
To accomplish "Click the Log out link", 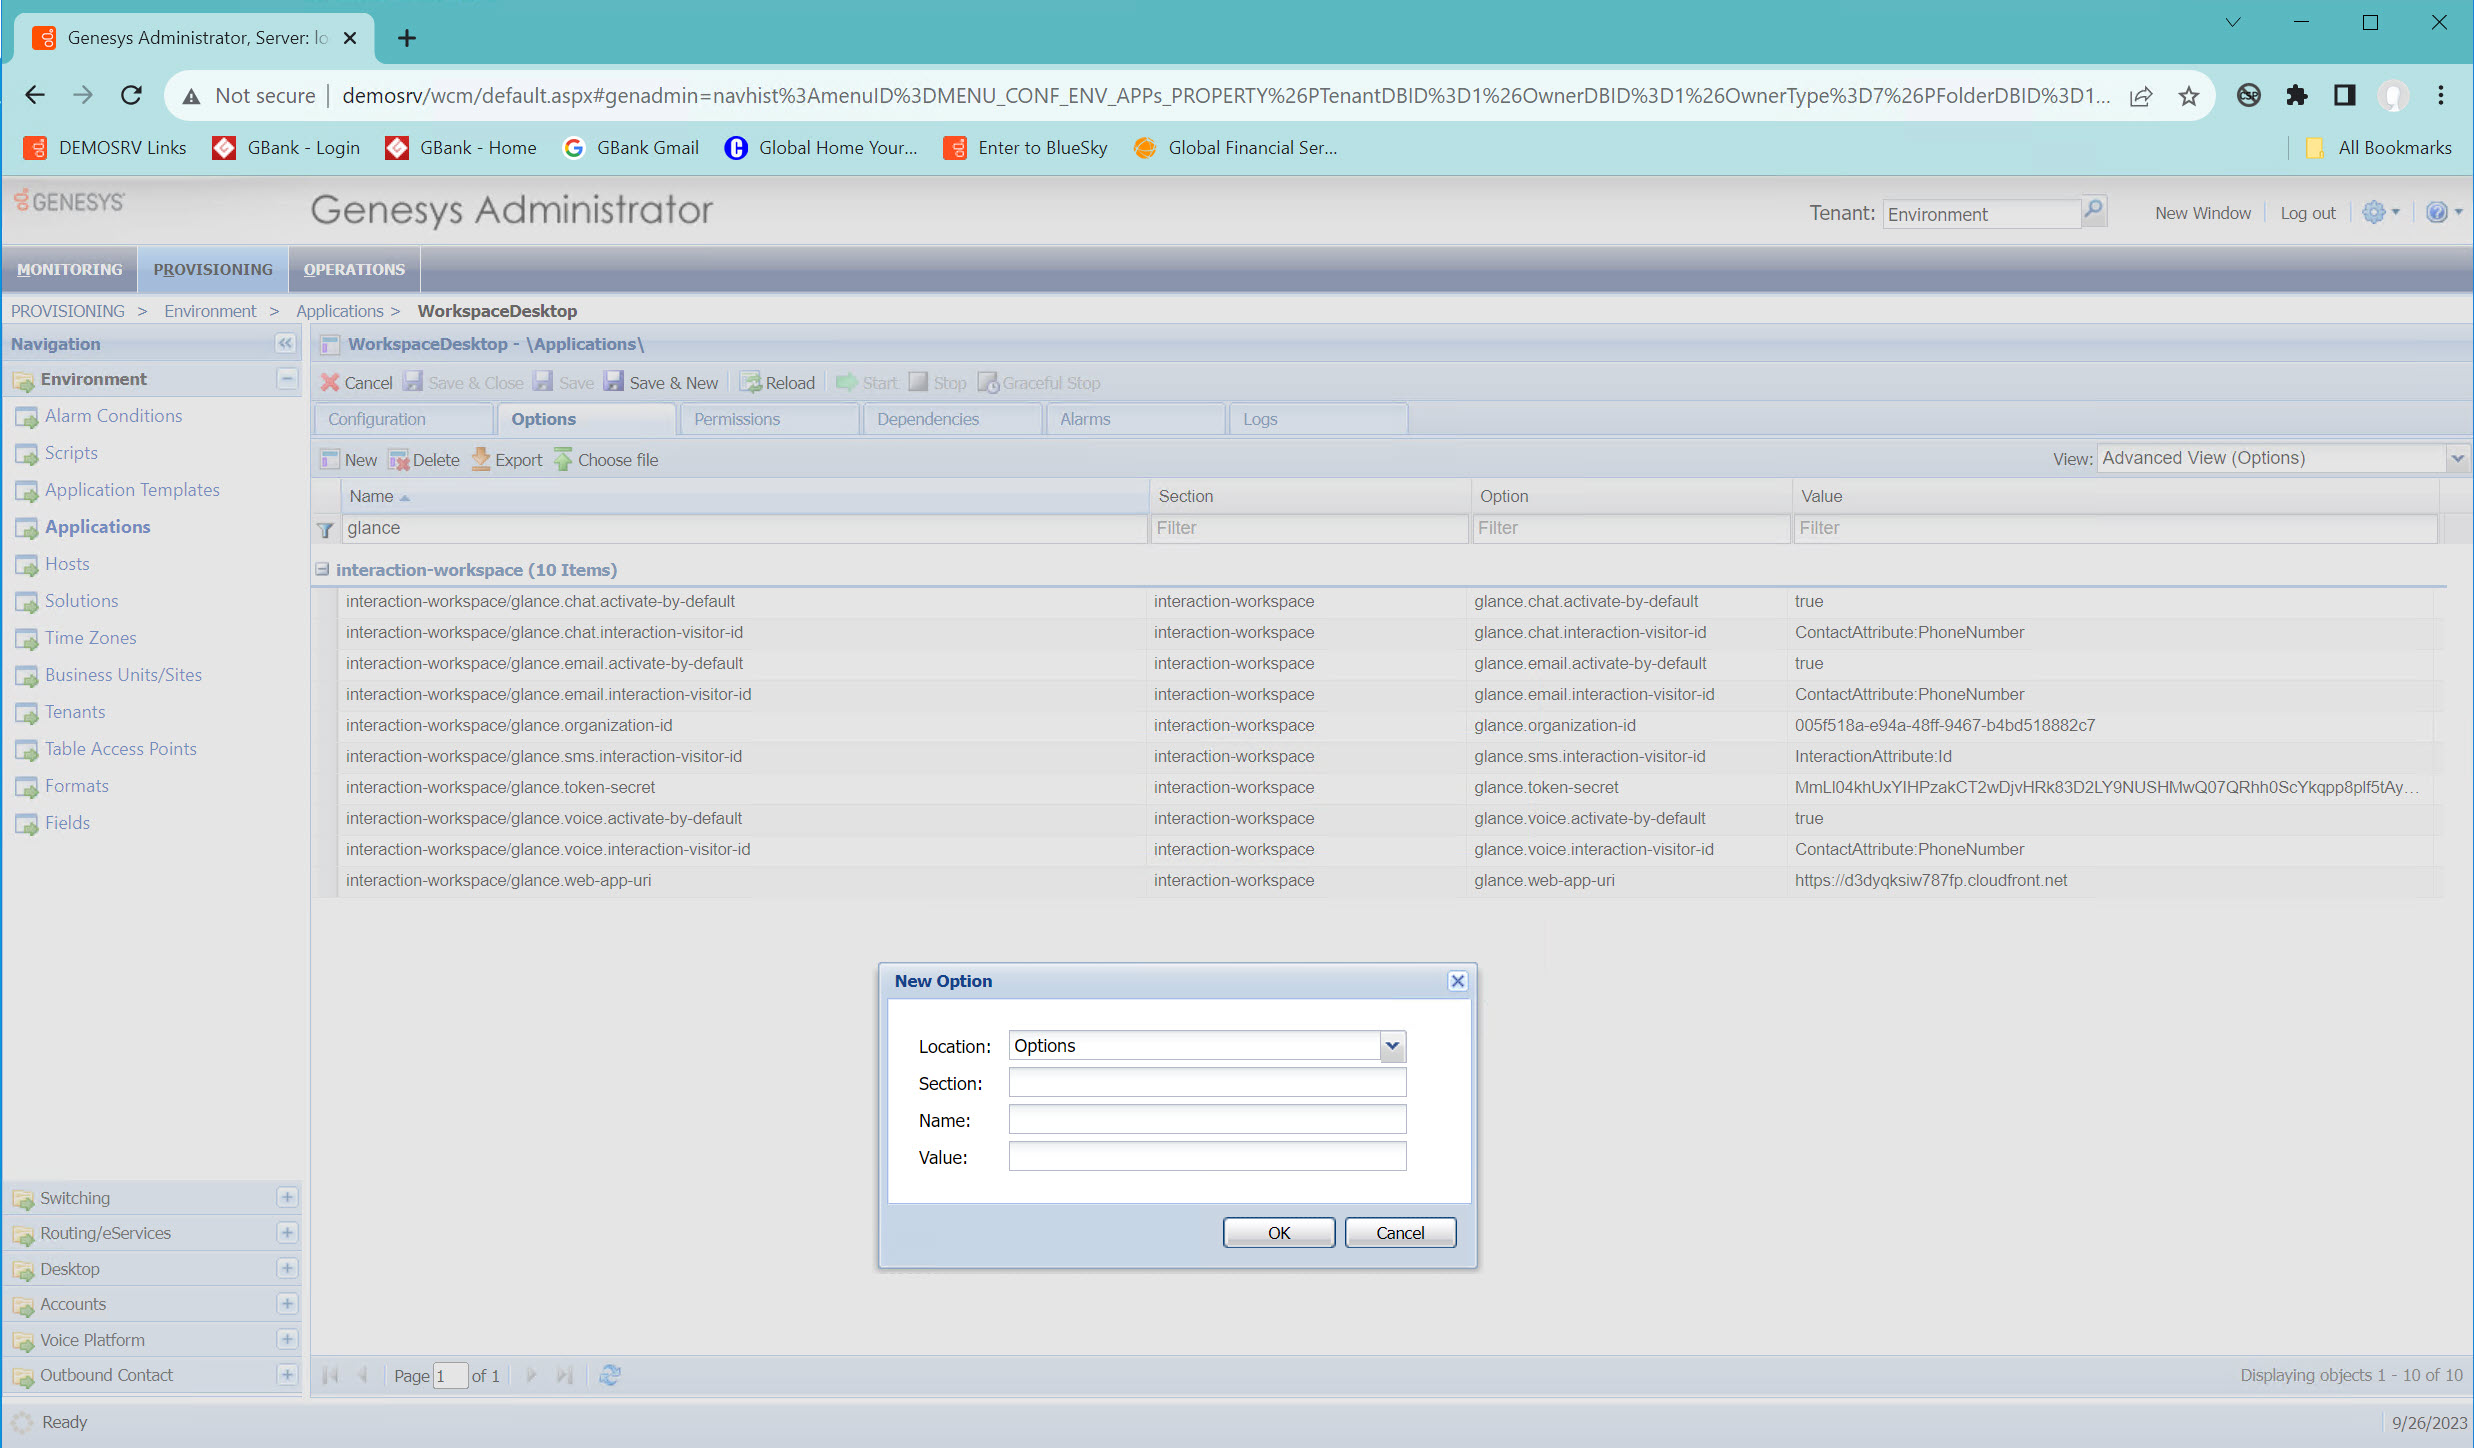I will [2307, 213].
